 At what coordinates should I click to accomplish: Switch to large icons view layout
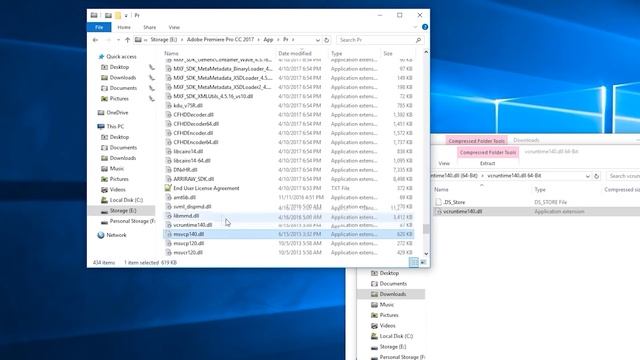click(x=423, y=262)
